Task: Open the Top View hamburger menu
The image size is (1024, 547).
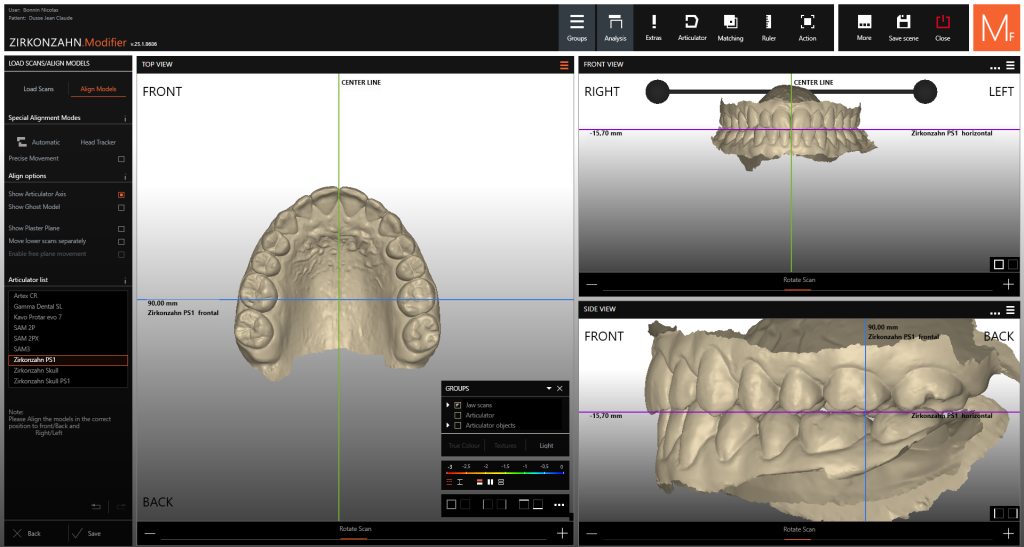Action: [x=564, y=65]
